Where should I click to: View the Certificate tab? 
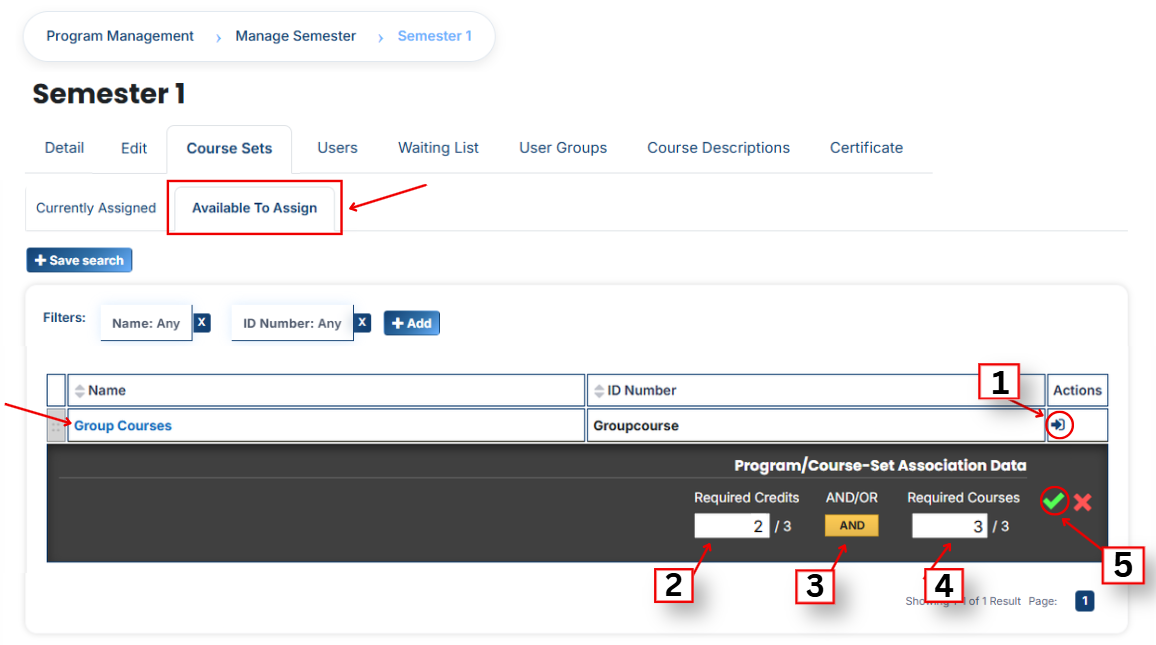point(866,148)
